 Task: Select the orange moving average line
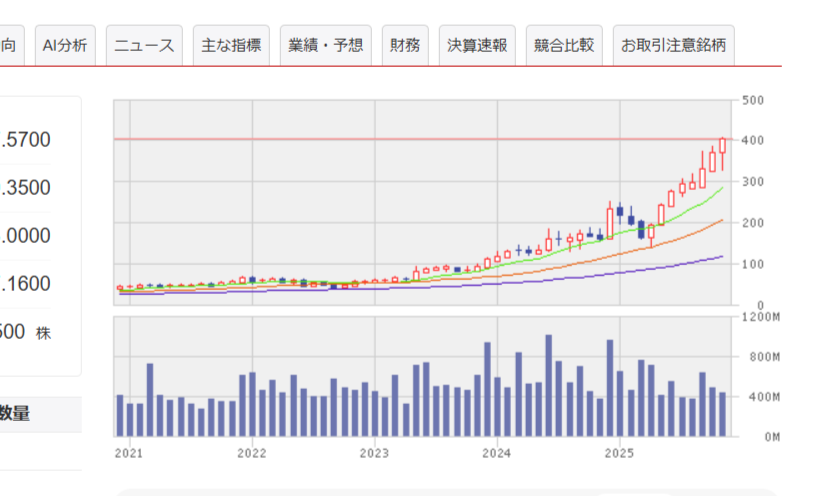(x=680, y=234)
